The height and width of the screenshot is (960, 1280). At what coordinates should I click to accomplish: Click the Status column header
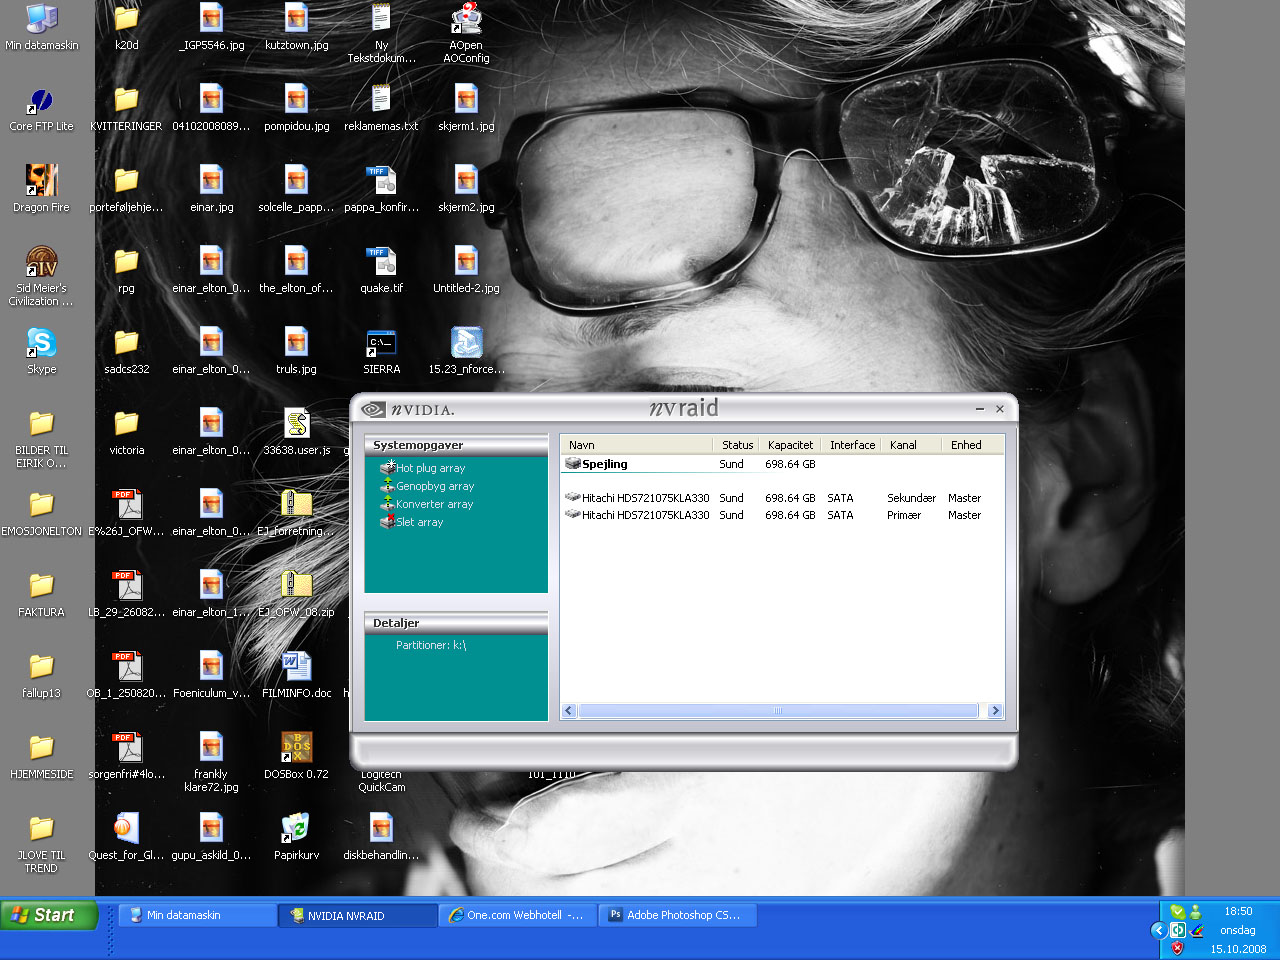pos(737,445)
